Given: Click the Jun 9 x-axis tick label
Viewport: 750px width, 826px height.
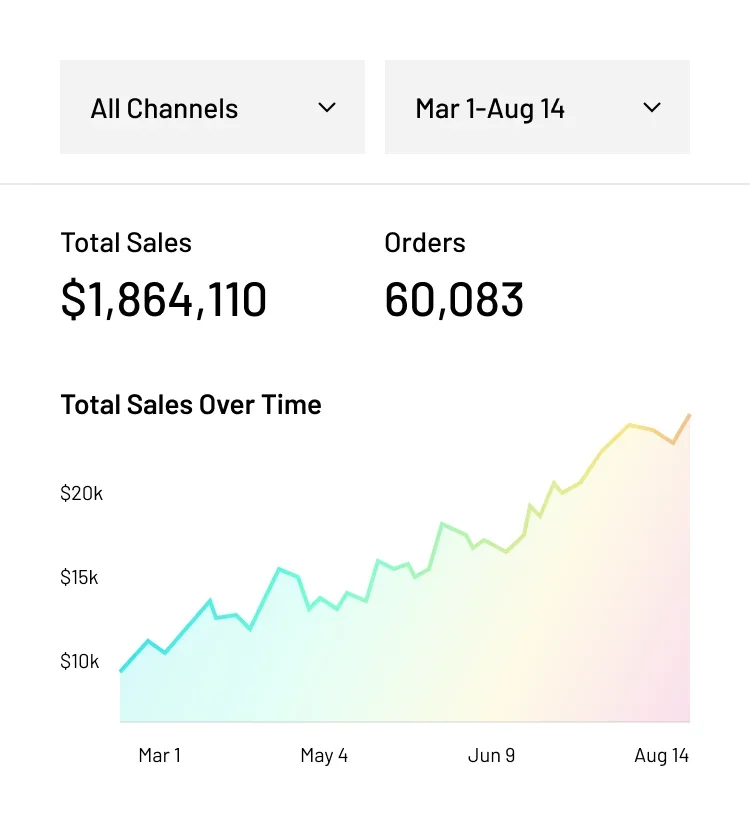Looking at the screenshot, I should [x=491, y=755].
